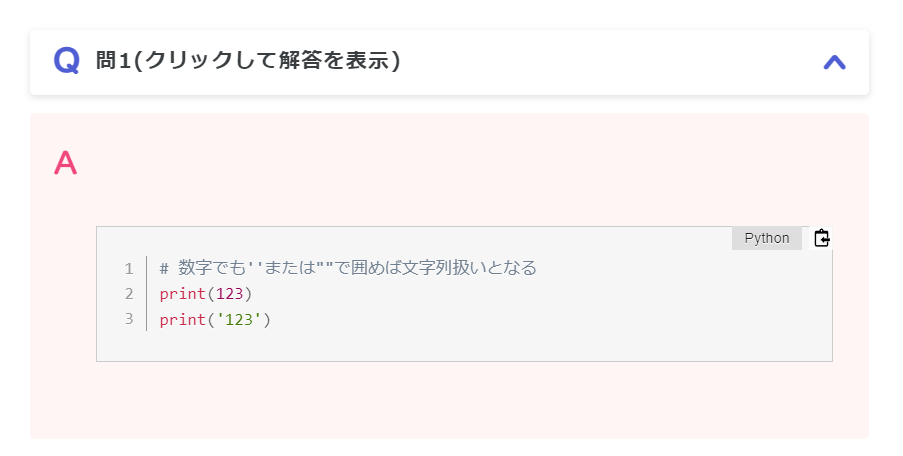Click the green '123' string literal
This screenshot has width=903, height=456.
pyautogui.click(x=239, y=319)
